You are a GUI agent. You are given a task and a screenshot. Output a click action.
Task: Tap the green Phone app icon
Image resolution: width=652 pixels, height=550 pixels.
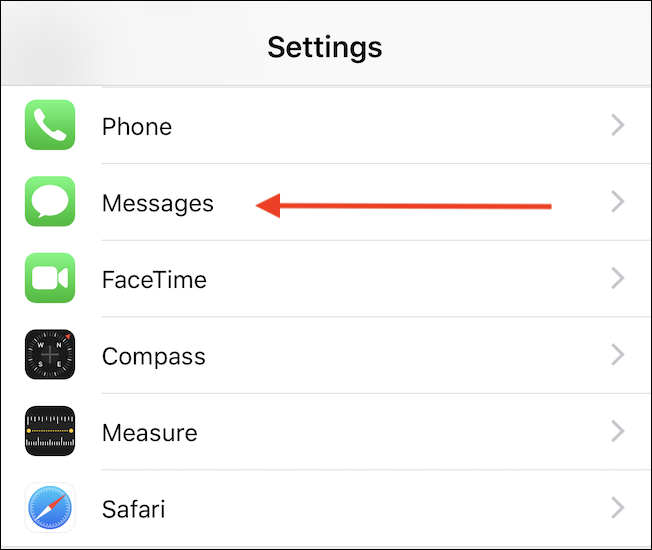[50, 125]
